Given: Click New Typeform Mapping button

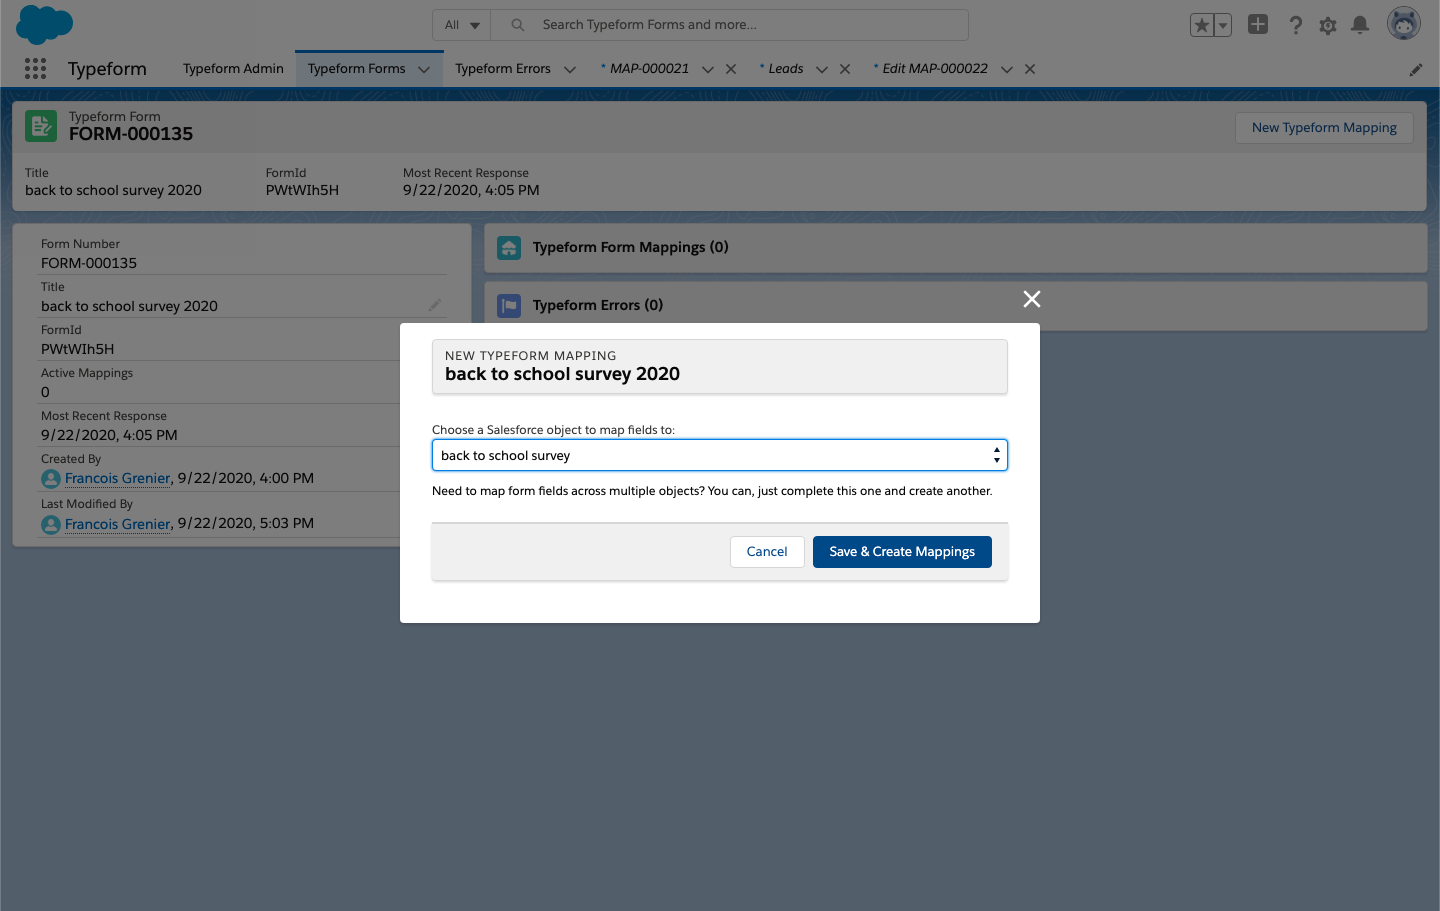Looking at the screenshot, I should [1324, 128].
